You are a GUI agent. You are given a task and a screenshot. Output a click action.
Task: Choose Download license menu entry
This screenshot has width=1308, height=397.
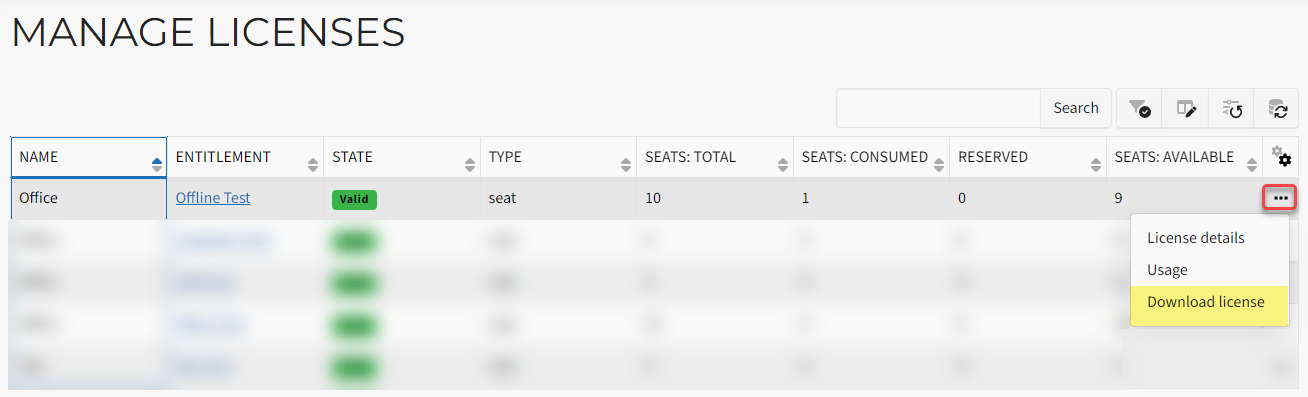coord(1206,302)
